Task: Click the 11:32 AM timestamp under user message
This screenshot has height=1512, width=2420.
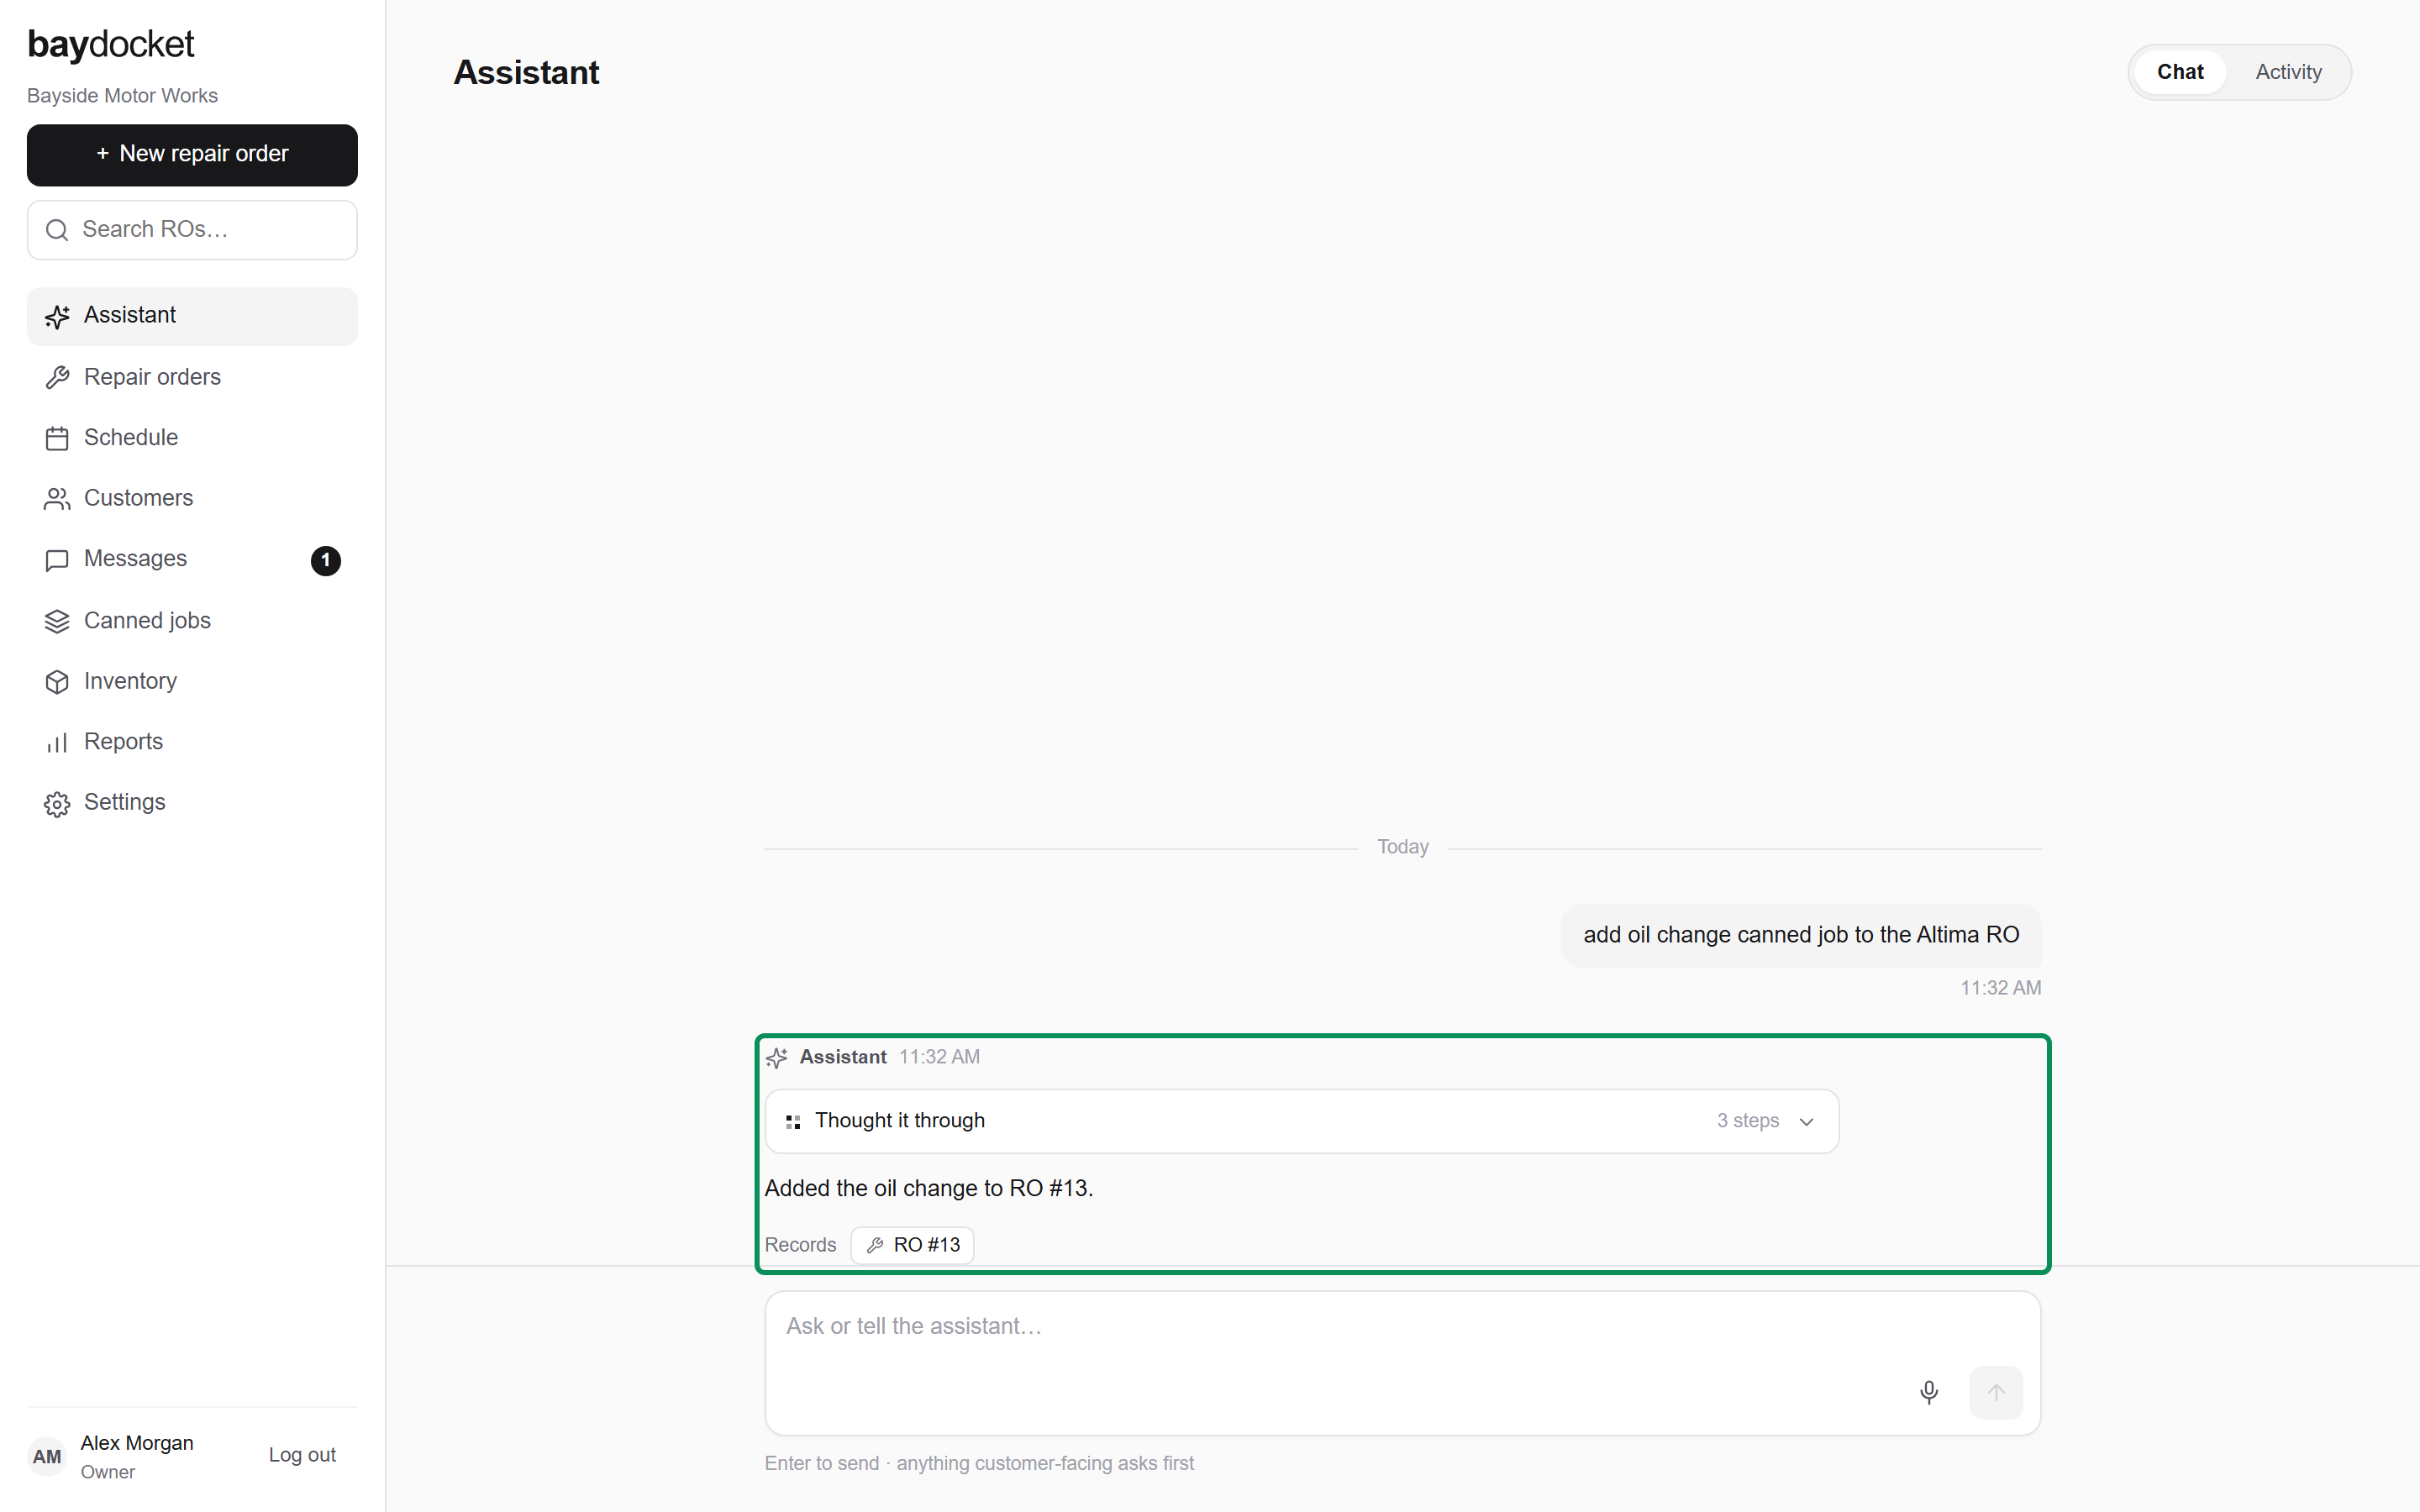Action: click(x=2000, y=988)
